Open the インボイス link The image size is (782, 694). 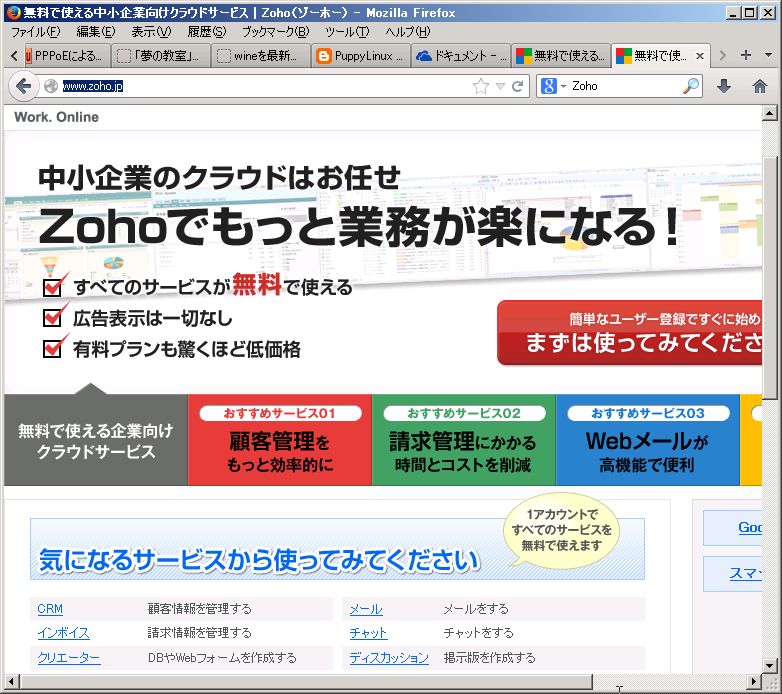(x=63, y=633)
